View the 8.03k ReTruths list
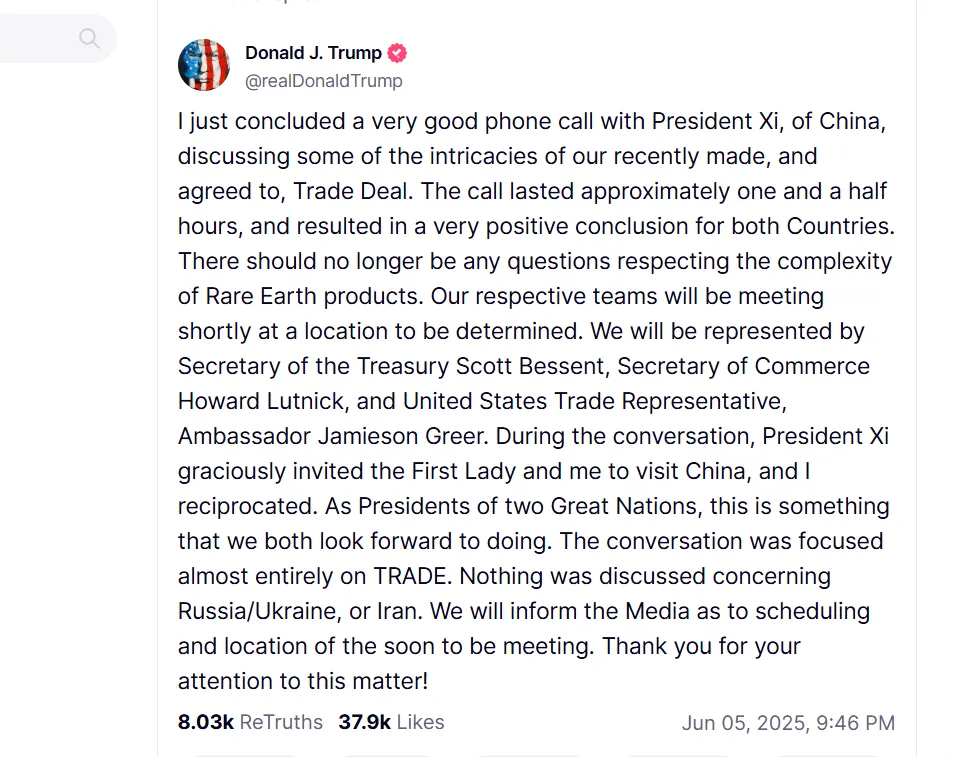The height and width of the screenshot is (757, 955). [250, 722]
